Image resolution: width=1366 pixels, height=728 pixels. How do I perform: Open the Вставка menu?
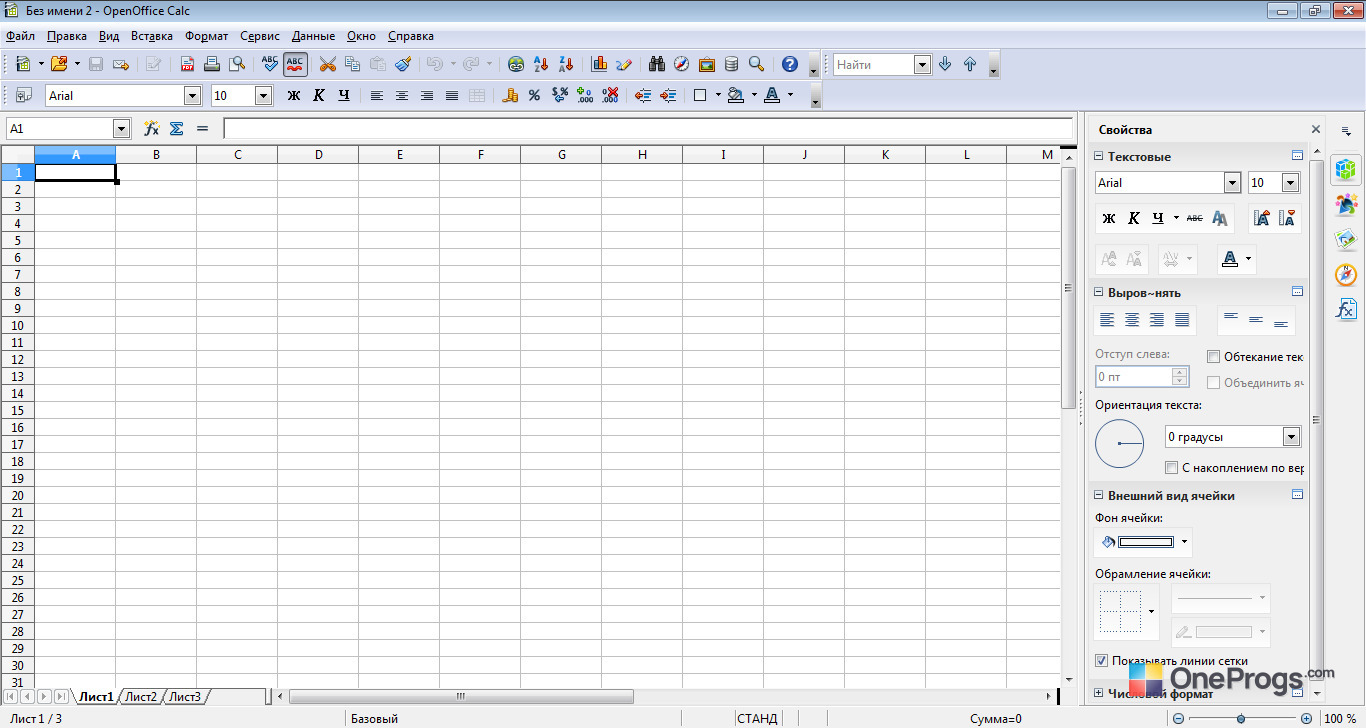point(152,35)
